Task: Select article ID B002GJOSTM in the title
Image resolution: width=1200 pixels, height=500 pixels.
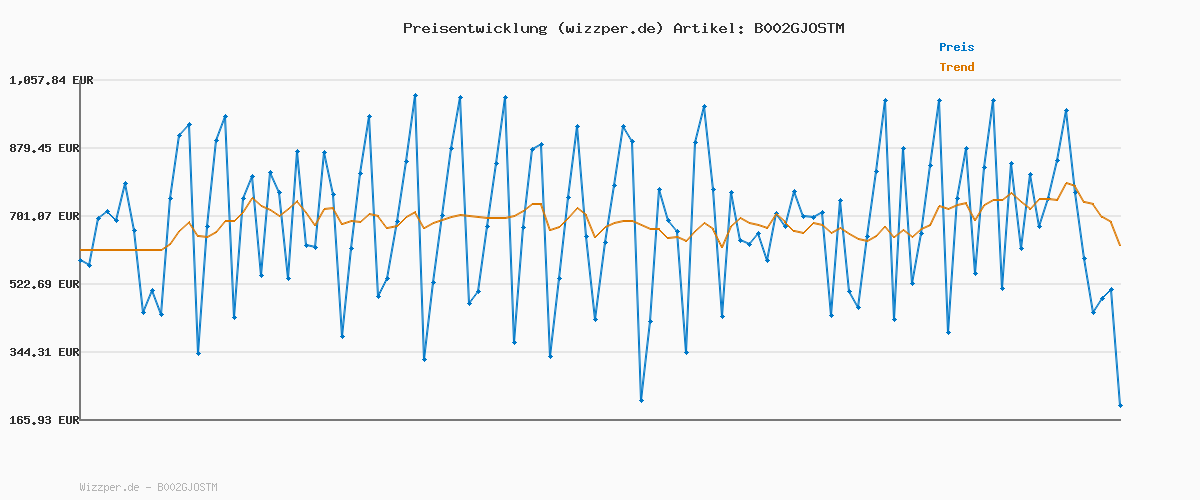Action: (796, 28)
